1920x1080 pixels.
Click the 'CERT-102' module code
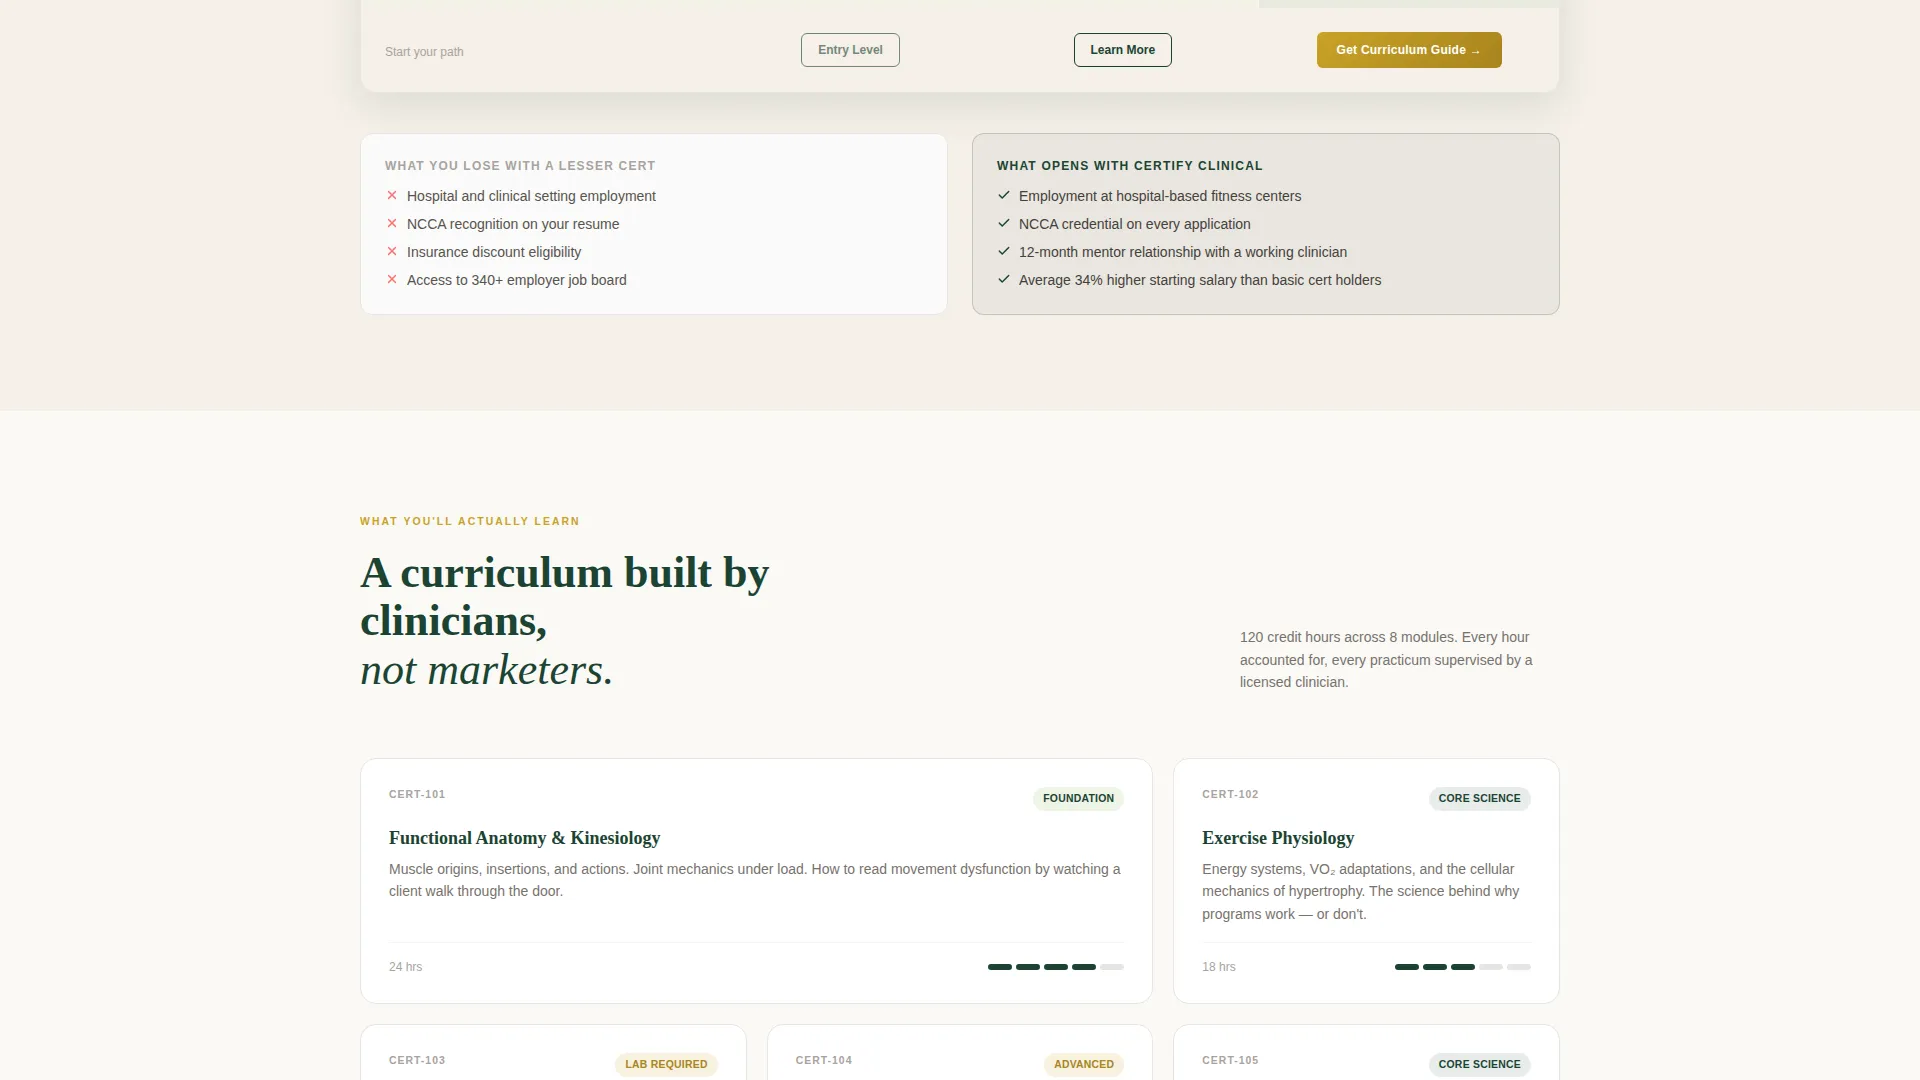pos(1230,794)
